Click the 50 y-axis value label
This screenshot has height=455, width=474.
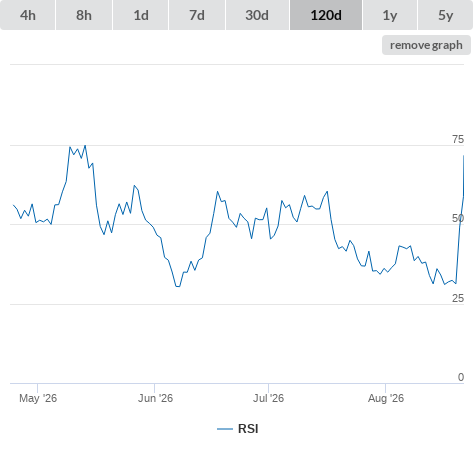point(458,218)
